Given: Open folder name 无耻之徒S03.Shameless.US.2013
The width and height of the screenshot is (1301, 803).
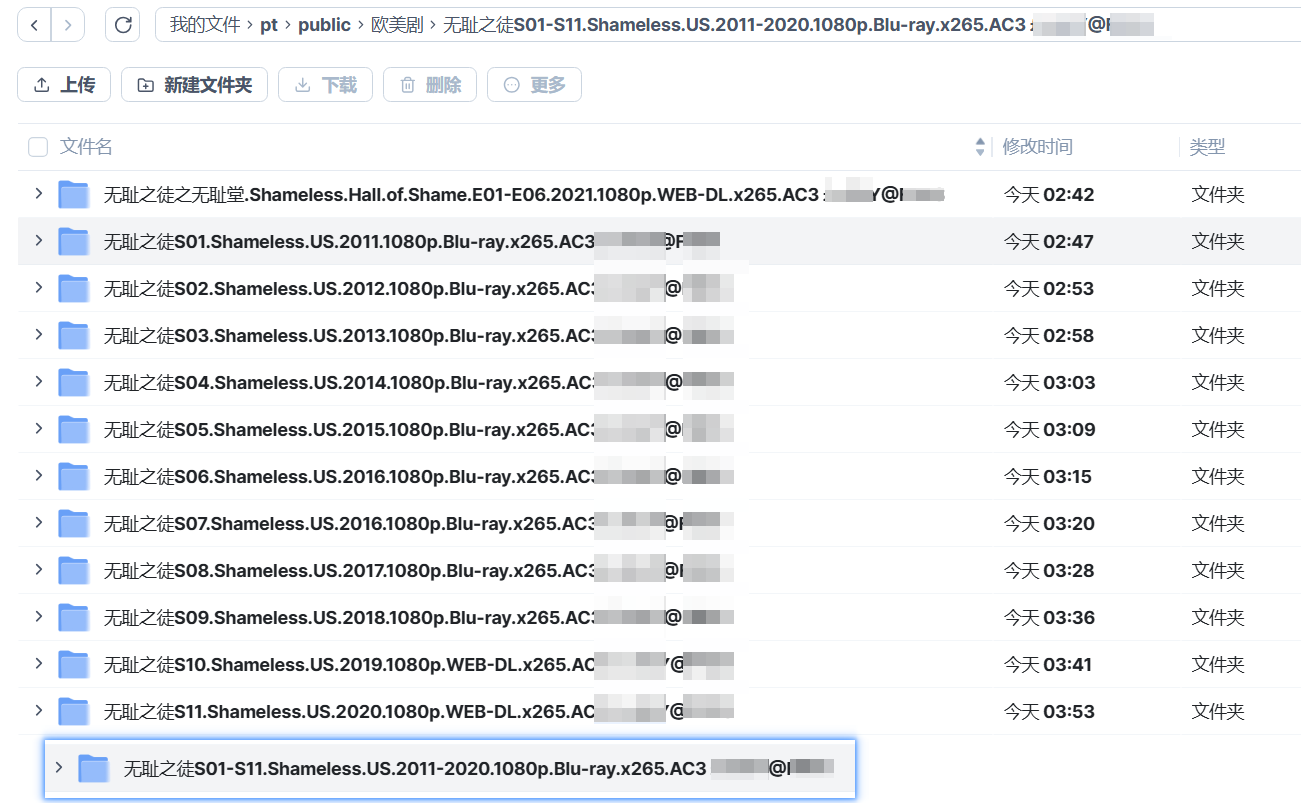Looking at the screenshot, I should tap(419, 335).
